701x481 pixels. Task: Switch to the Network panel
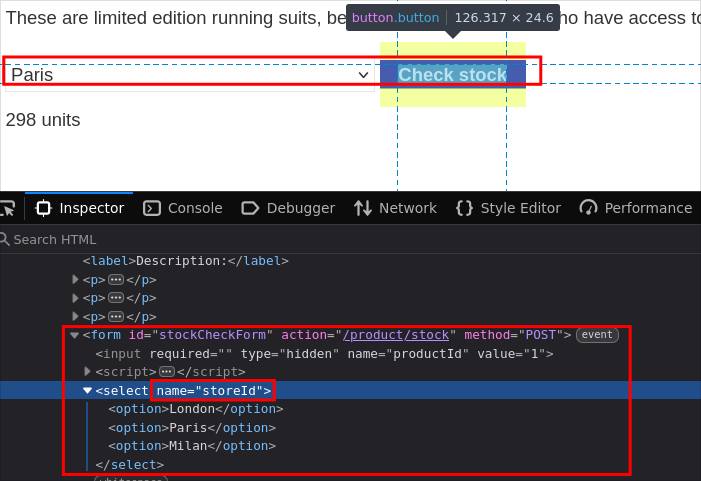(x=395, y=208)
